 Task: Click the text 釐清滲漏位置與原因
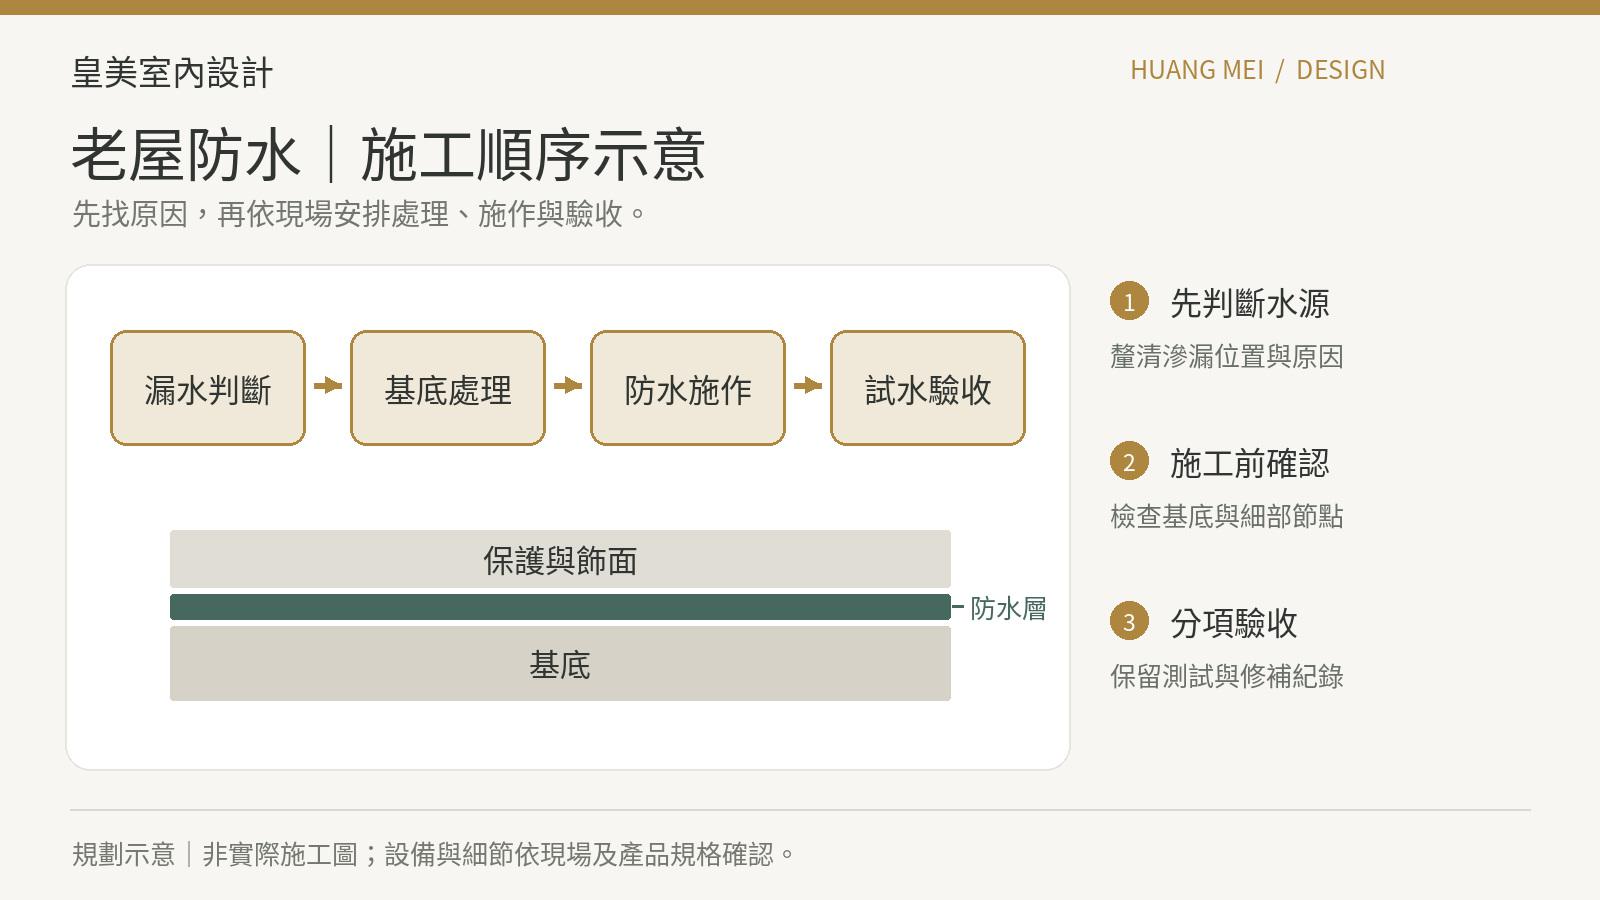coord(1226,357)
